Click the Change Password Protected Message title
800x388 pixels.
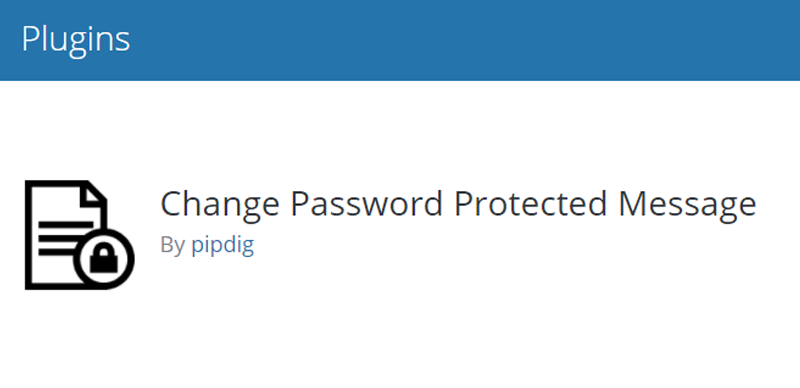(458, 205)
